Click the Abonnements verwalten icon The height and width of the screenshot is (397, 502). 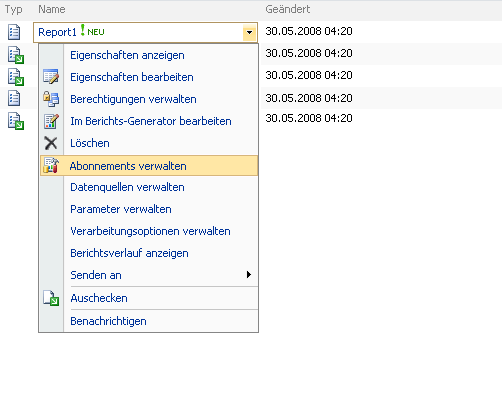51,165
